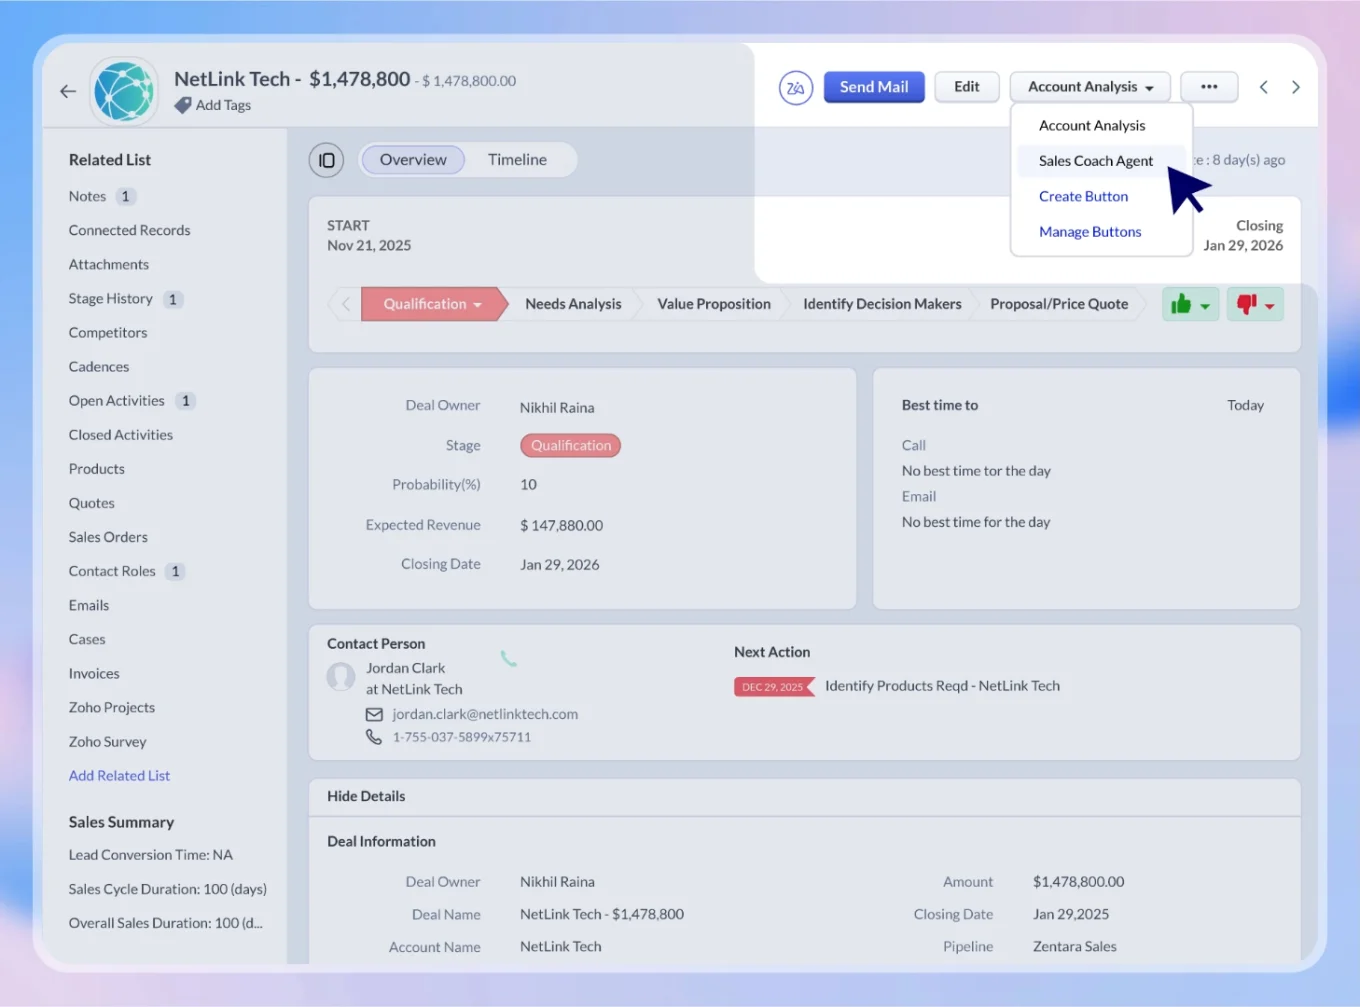Viewport: 1360px width, 1007px height.
Task: Select Account Analysis from the menu
Action: coord(1092,126)
